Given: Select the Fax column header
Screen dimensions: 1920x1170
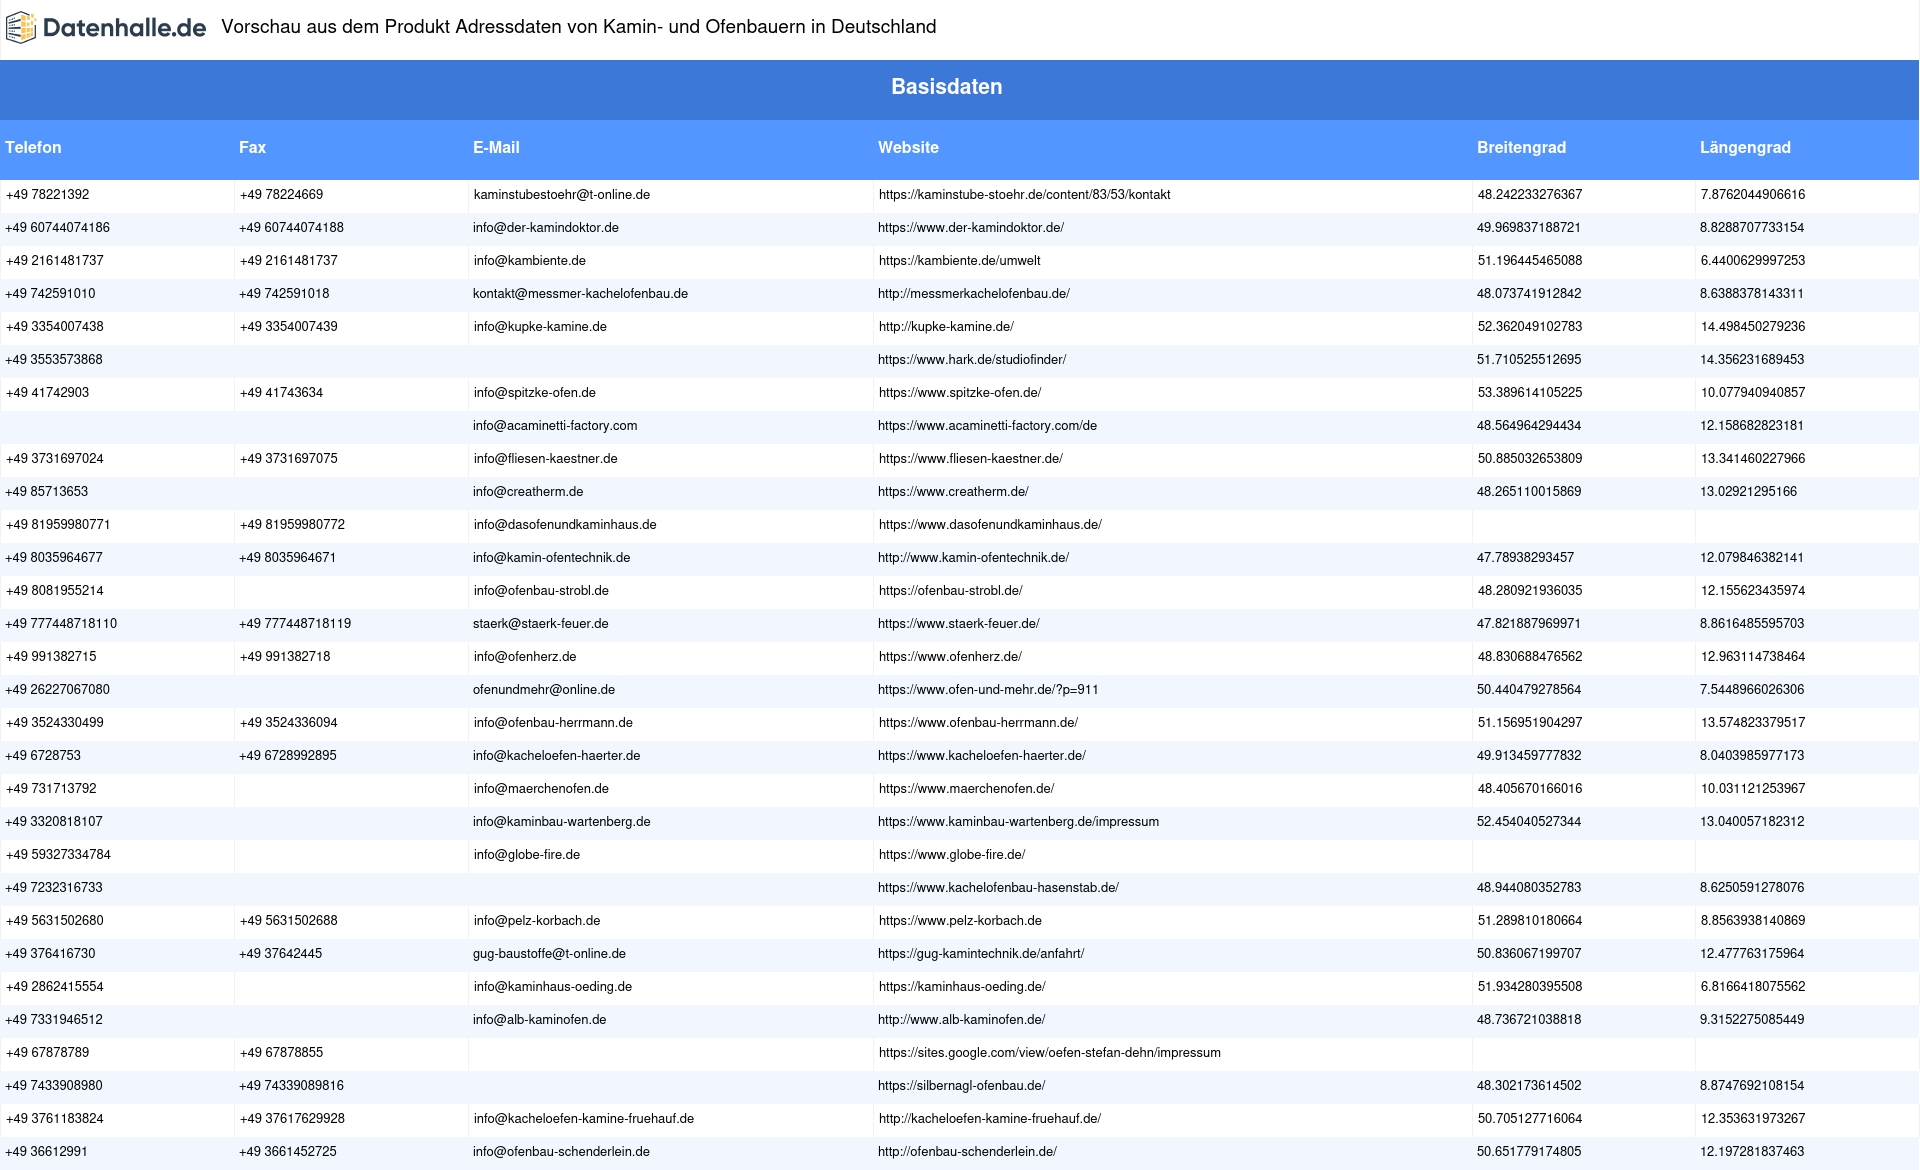Looking at the screenshot, I should pyautogui.click(x=252, y=147).
